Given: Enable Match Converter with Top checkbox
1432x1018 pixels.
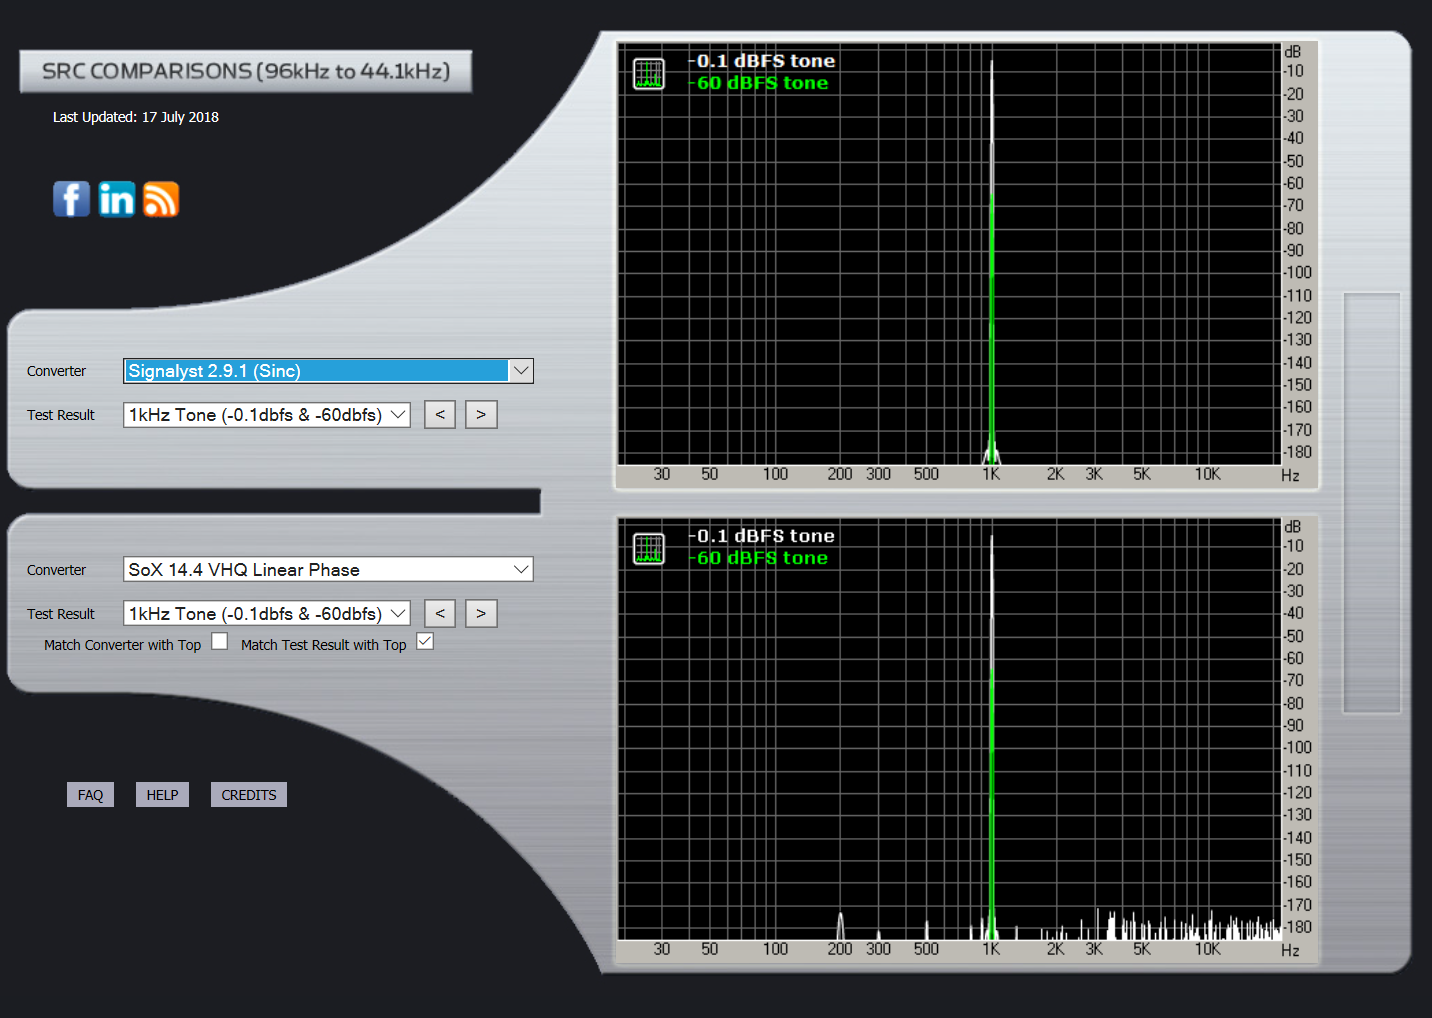Looking at the screenshot, I should point(220,642).
